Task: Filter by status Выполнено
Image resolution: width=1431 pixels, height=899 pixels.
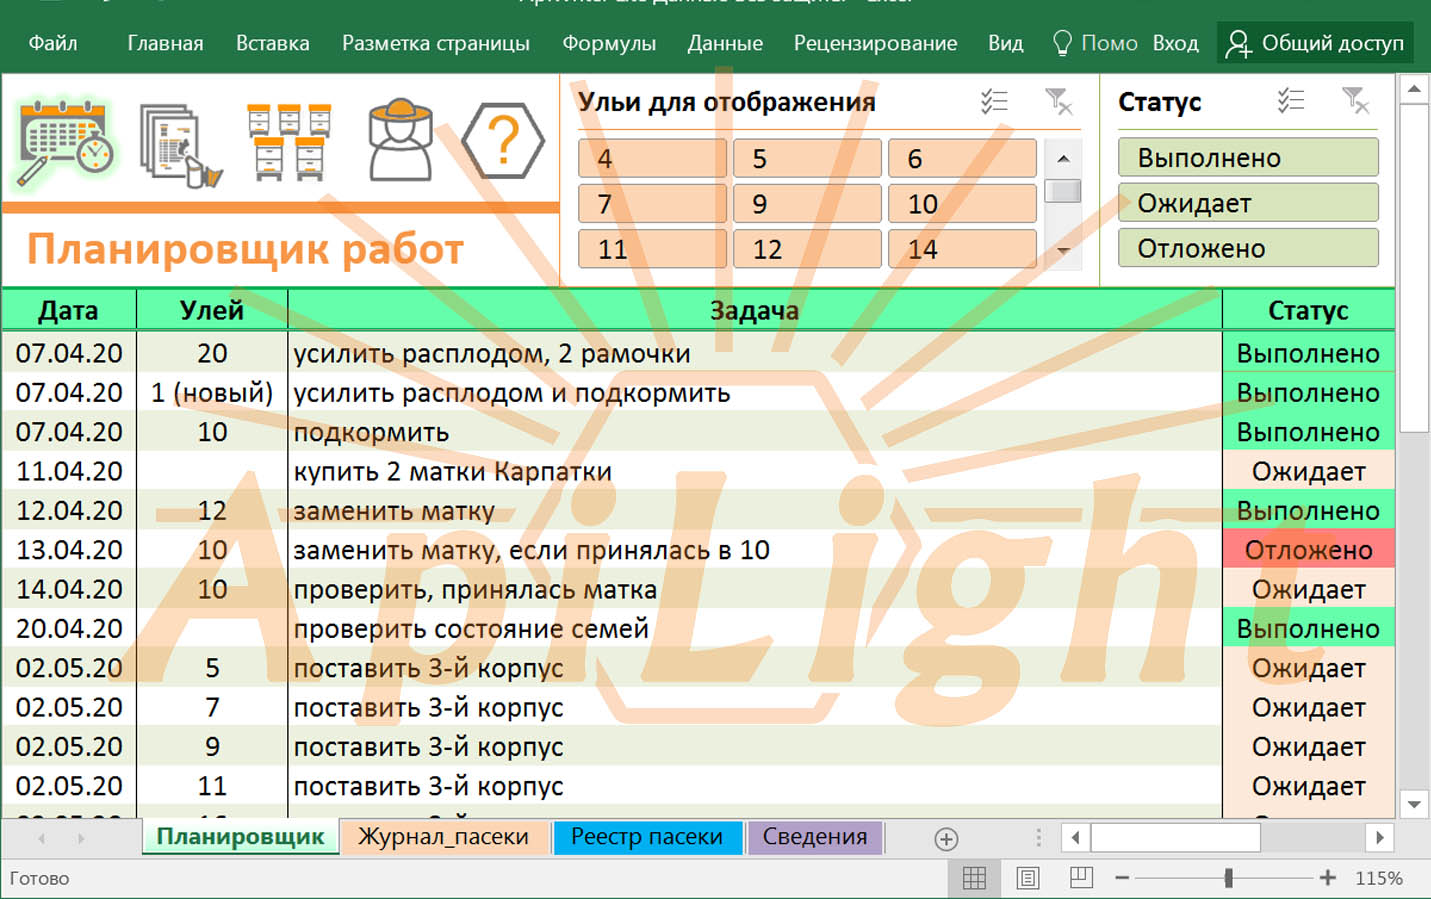Action: [1247, 158]
